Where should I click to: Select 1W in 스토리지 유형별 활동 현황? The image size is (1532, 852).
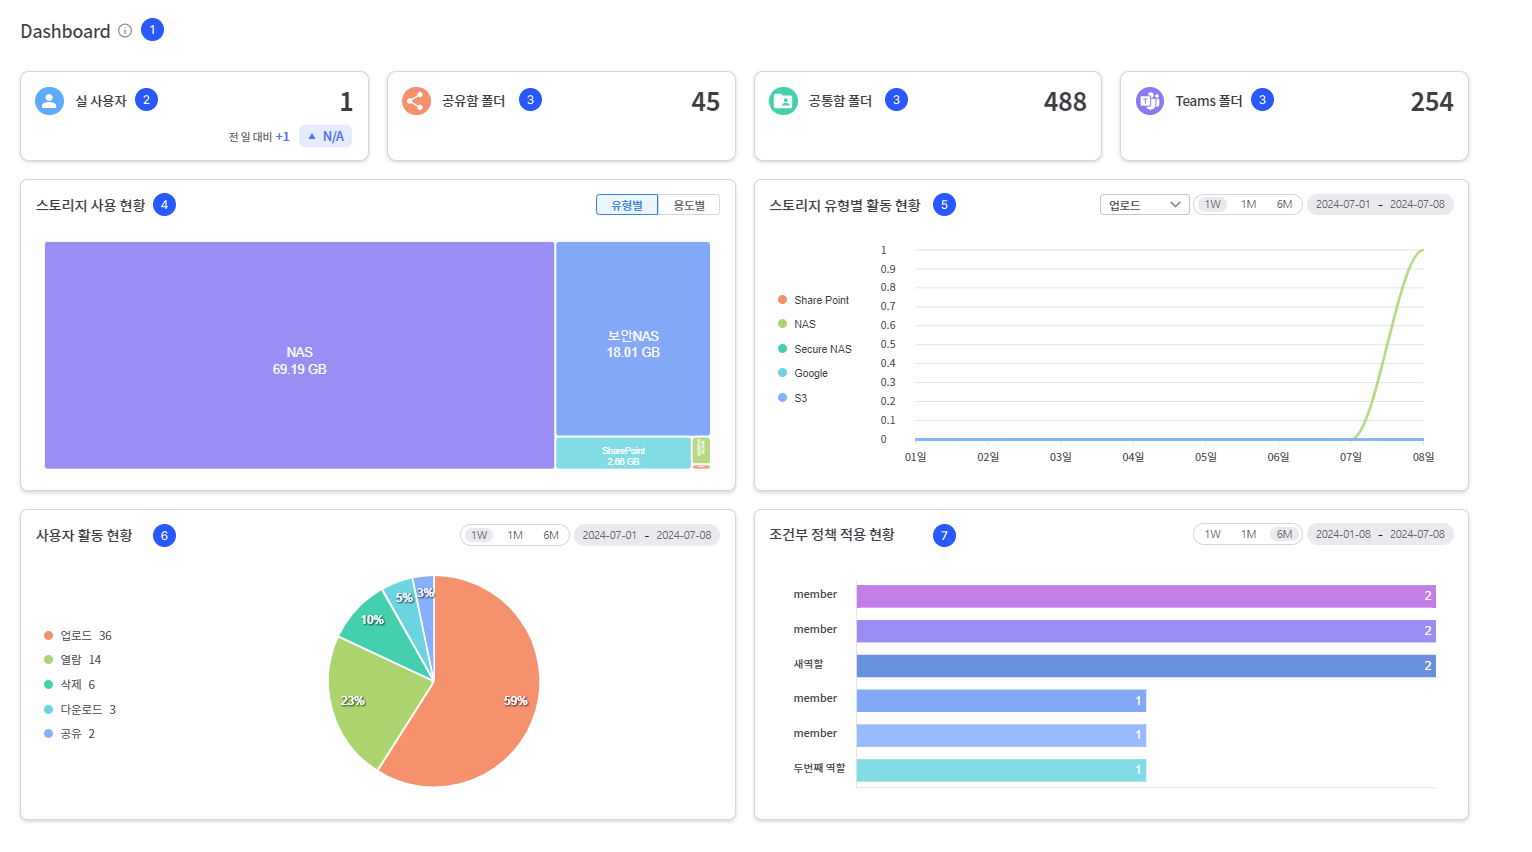1212,204
